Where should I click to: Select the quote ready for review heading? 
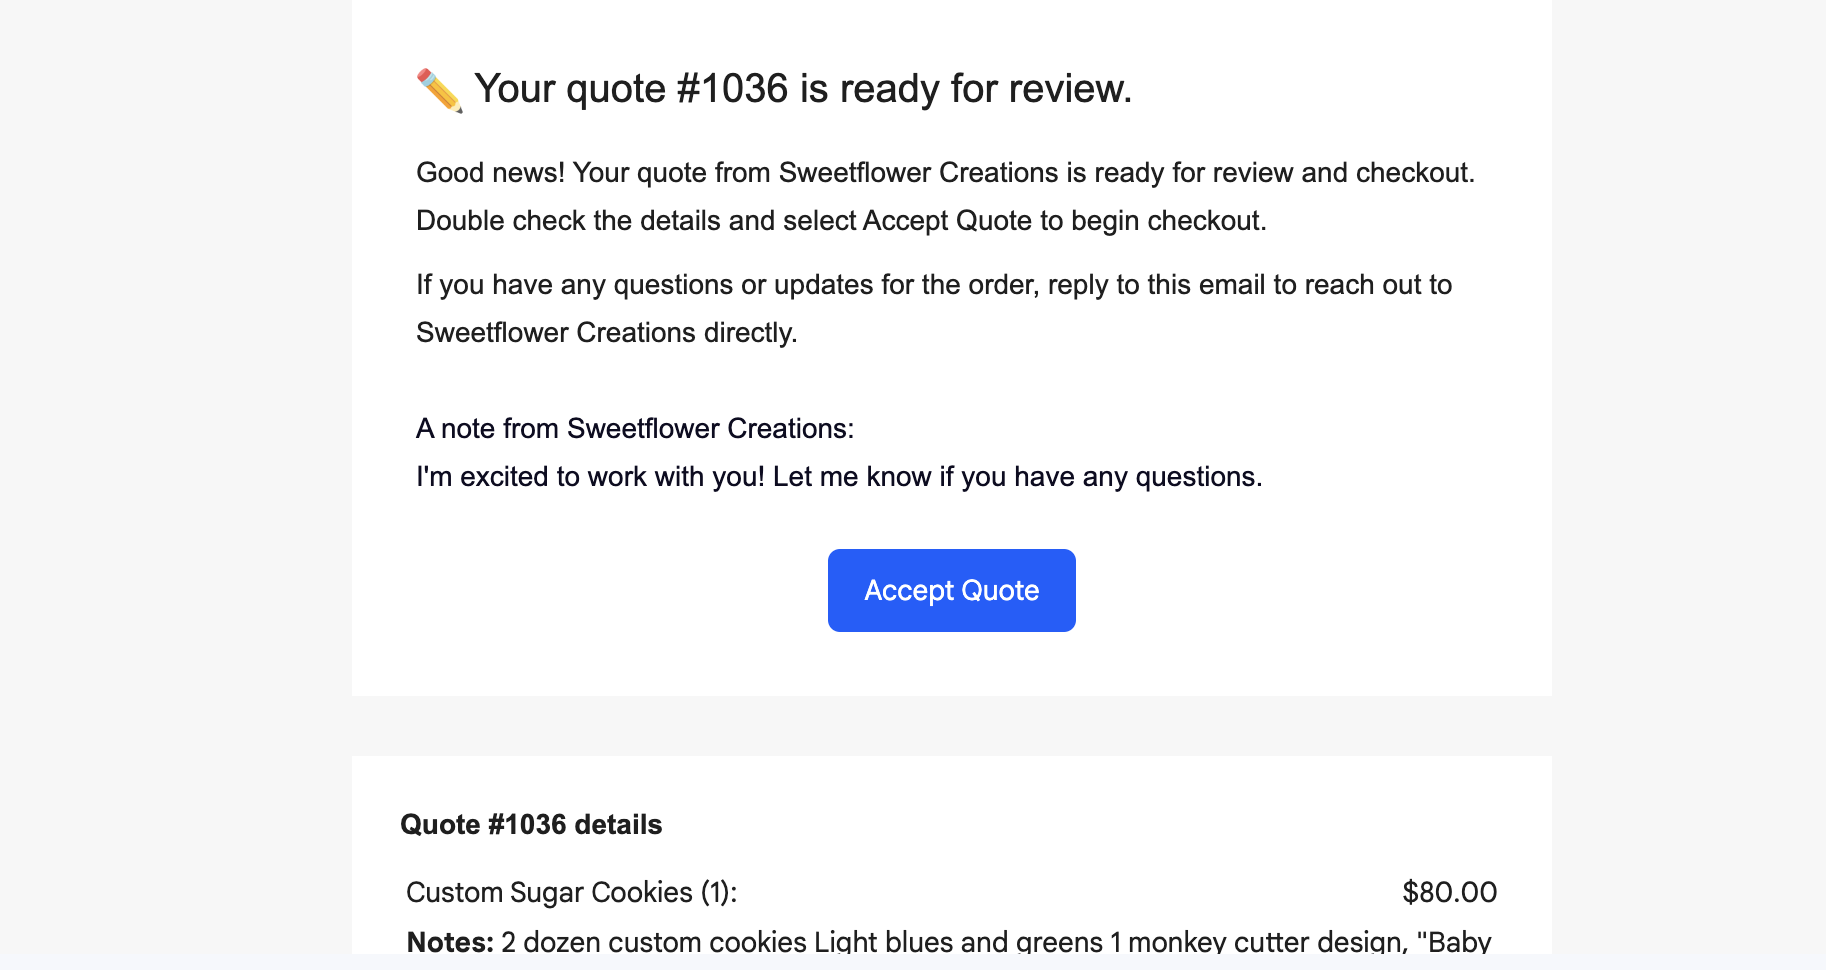coord(803,89)
